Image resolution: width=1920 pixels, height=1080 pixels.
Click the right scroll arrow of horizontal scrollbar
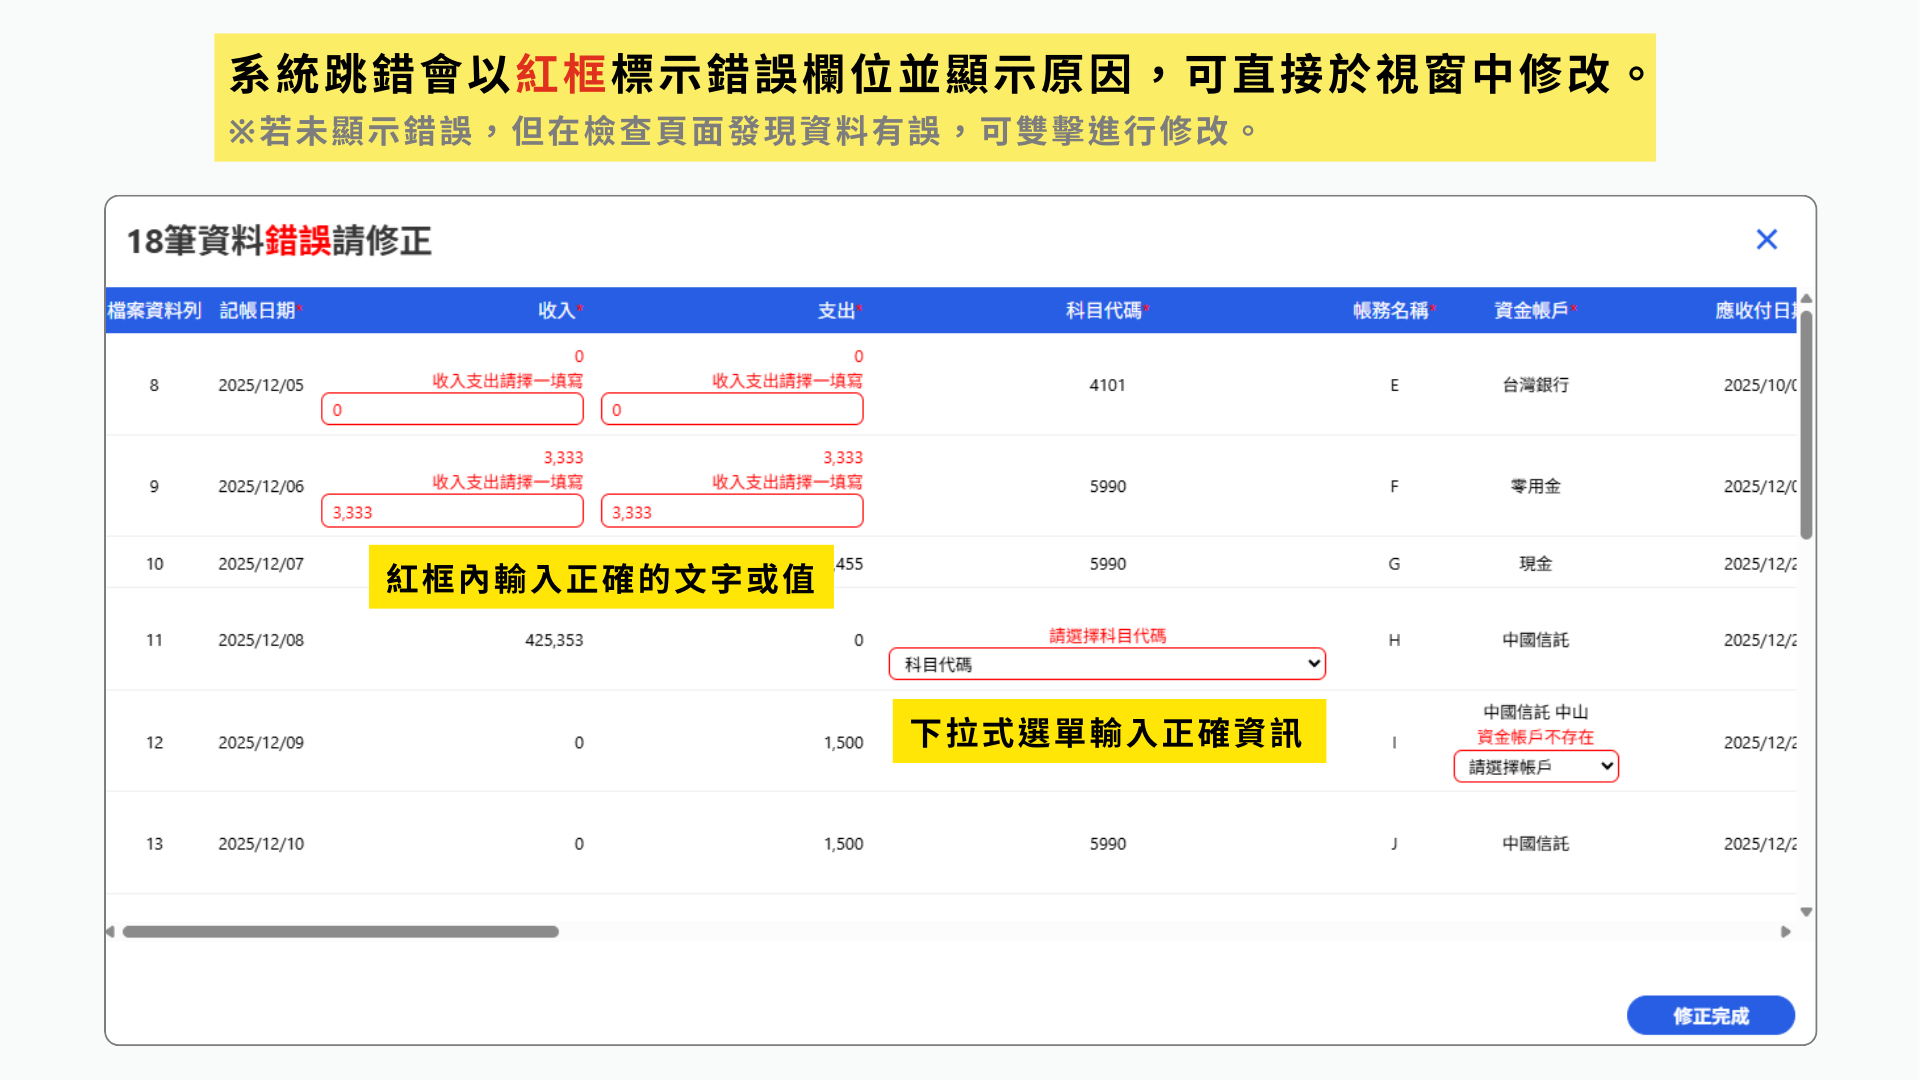(1786, 931)
